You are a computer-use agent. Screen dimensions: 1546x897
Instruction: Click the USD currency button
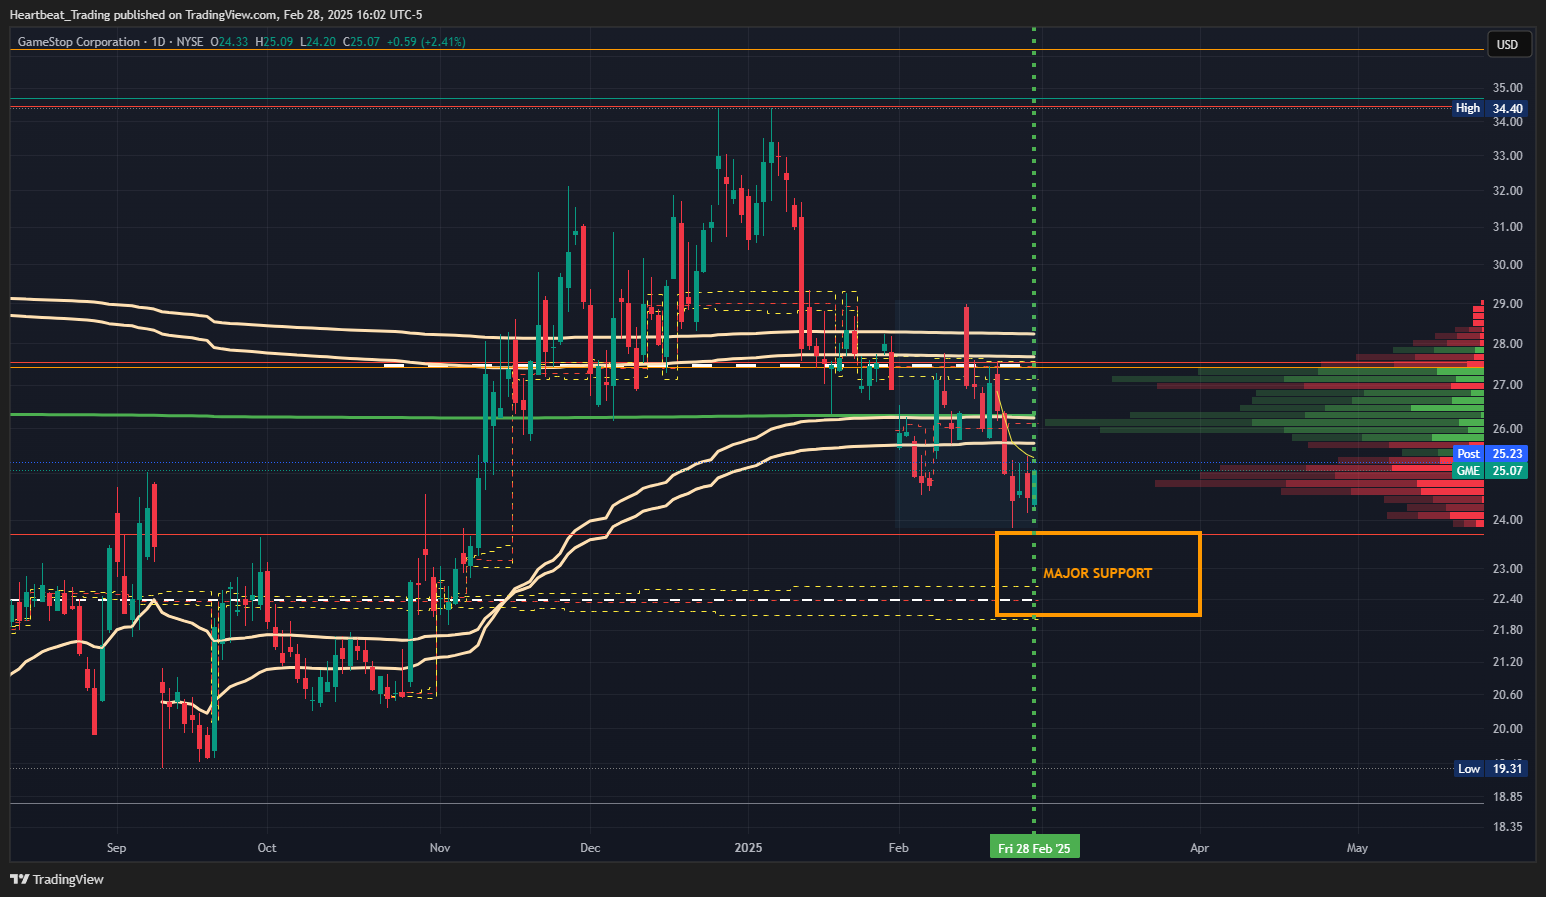point(1507,44)
